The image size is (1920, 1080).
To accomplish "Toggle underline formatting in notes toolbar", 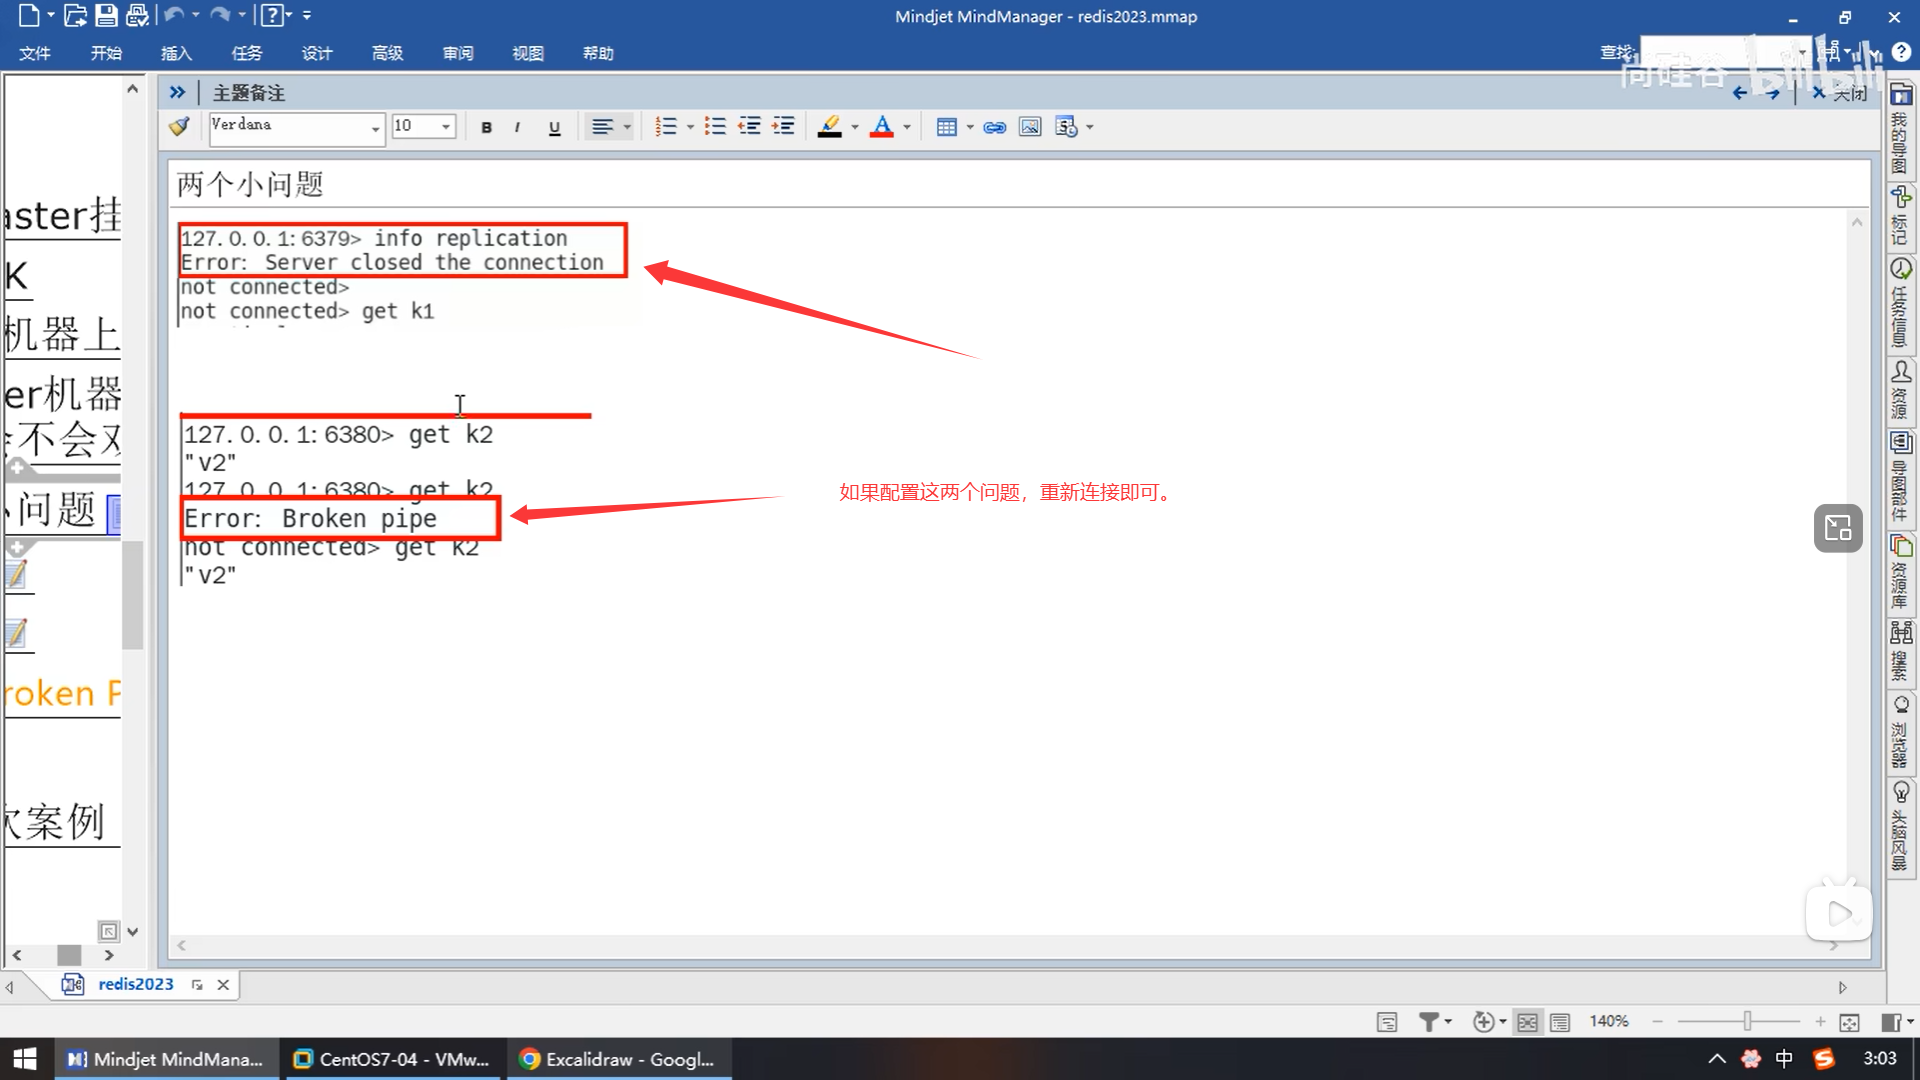I will tap(554, 127).
